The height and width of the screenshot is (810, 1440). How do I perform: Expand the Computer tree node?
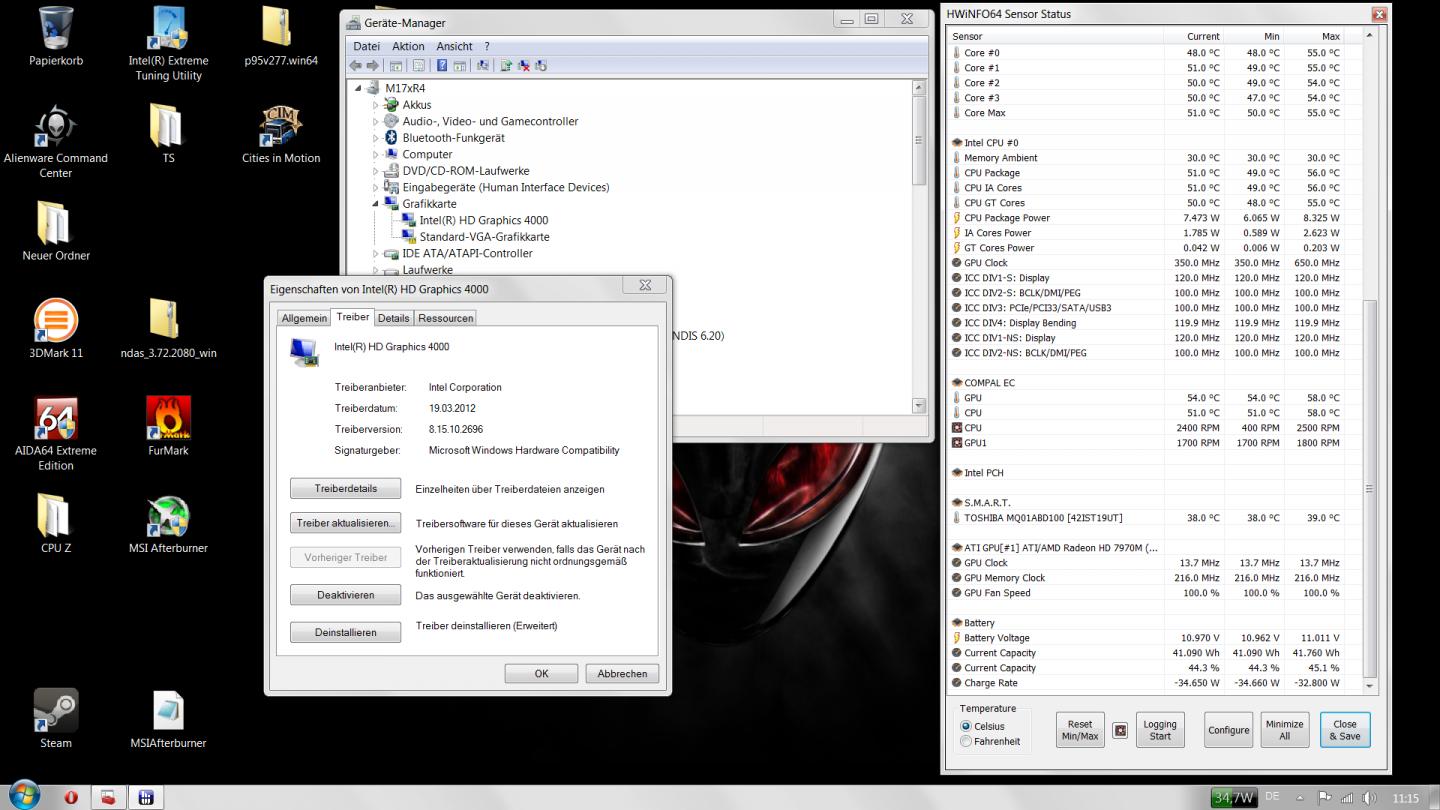click(376, 154)
